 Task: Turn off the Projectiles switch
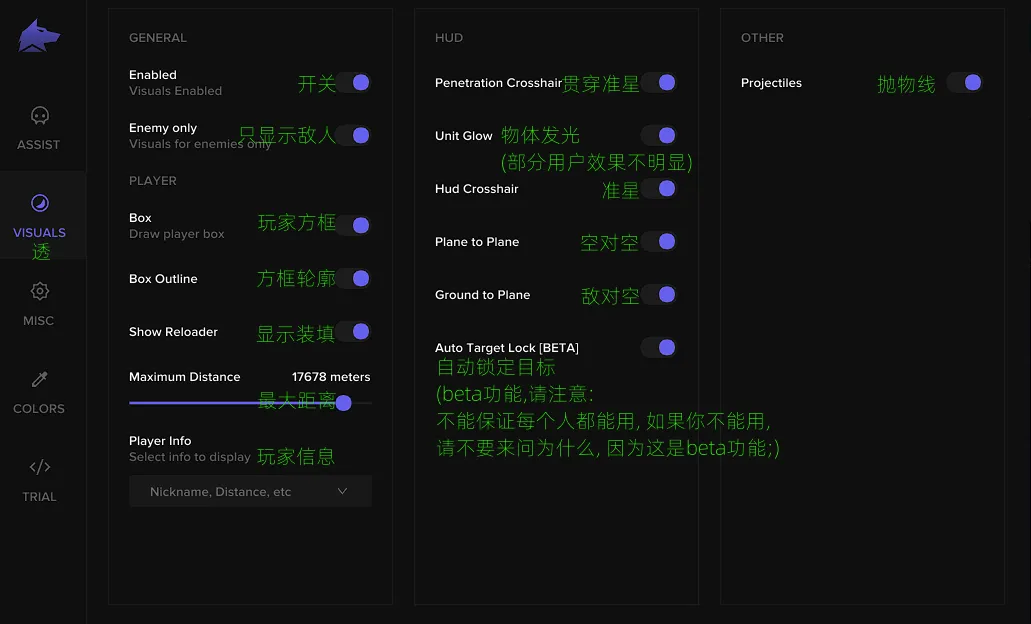[x=965, y=83]
